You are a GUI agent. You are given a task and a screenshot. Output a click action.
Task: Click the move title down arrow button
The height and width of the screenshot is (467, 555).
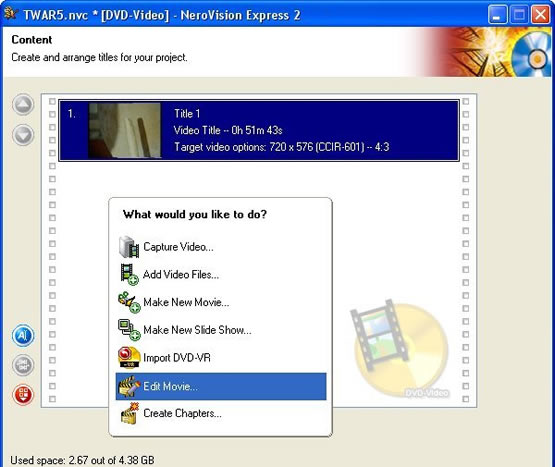[x=23, y=135]
